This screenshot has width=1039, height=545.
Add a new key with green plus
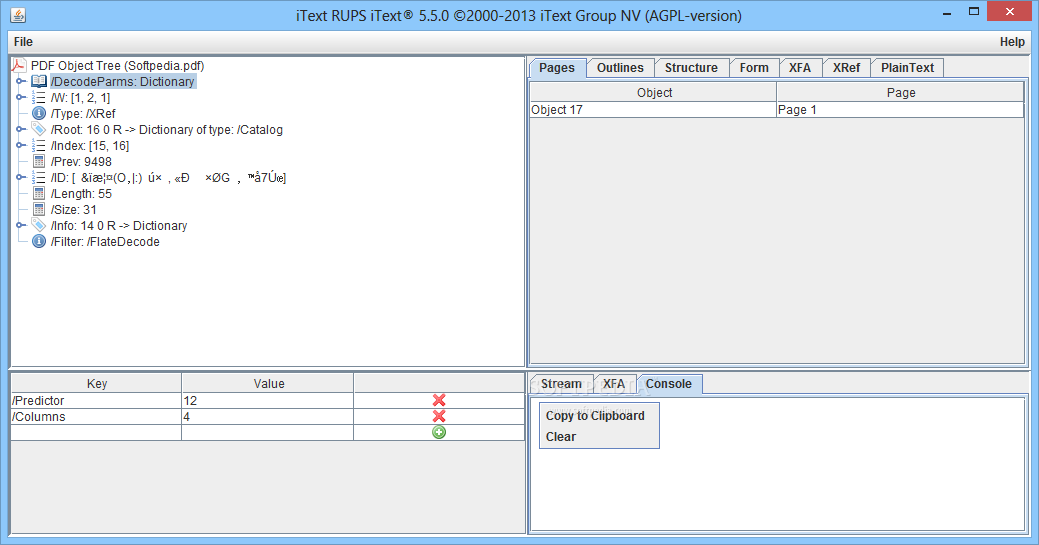click(439, 432)
